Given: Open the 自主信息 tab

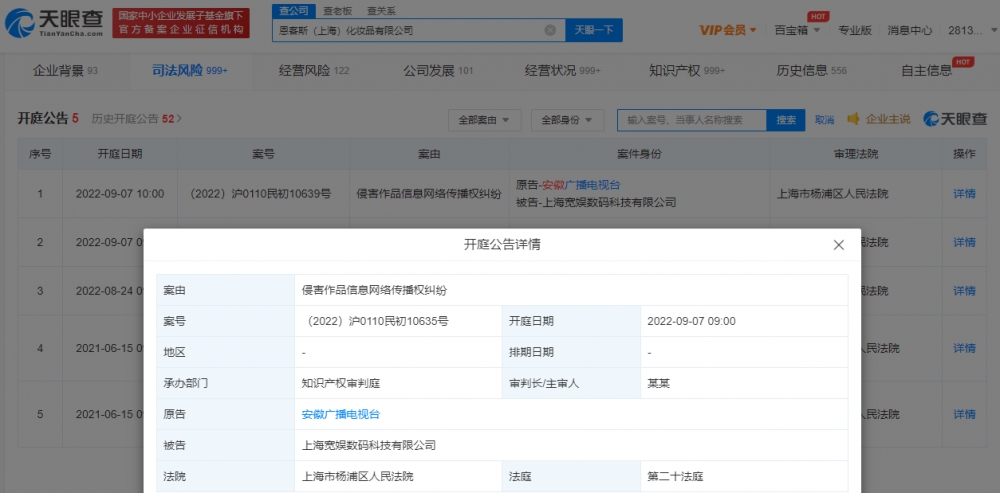Looking at the screenshot, I should [x=927, y=71].
